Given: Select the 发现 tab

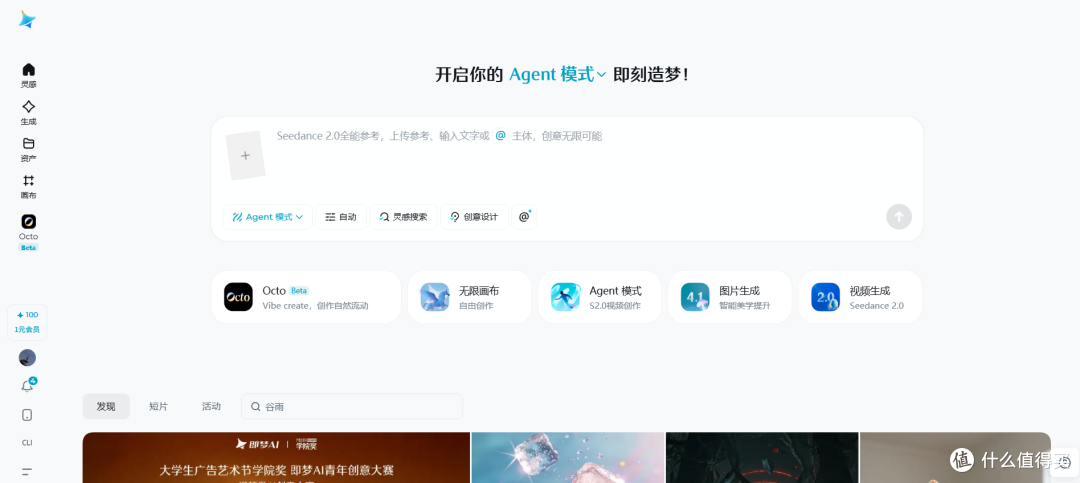Looking at the screenshot, I should (x=106, y=407).
